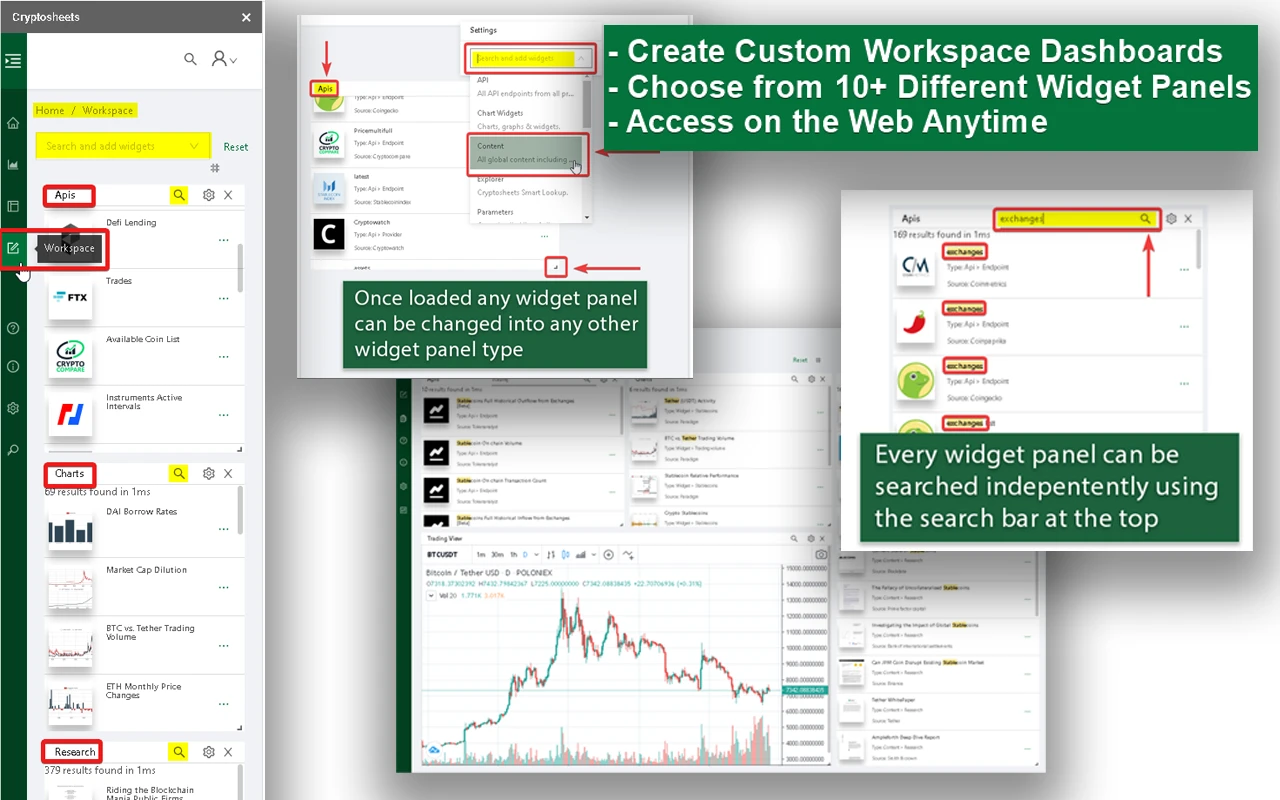Click the Apis panel scrollbar
The image size is (1280, 800).
coord(240,268)
